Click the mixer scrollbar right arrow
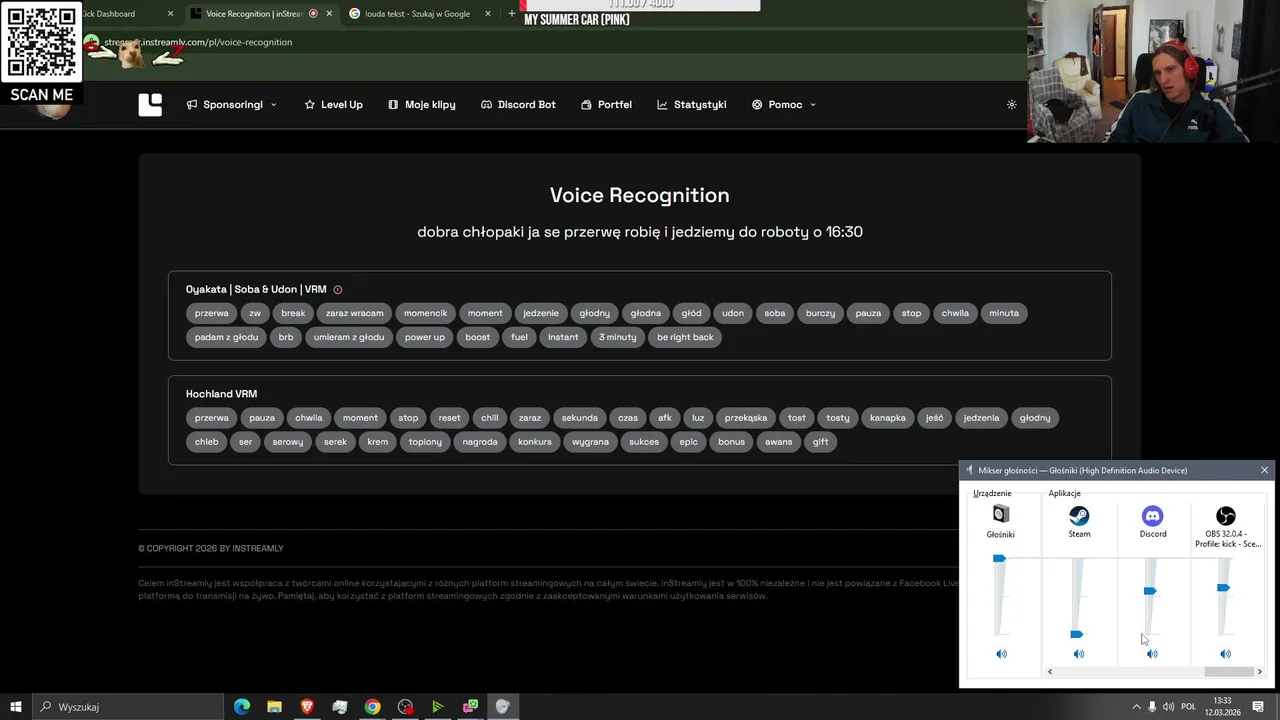The width and height of the screenshot is (1280, 720). pos(1259,672)
